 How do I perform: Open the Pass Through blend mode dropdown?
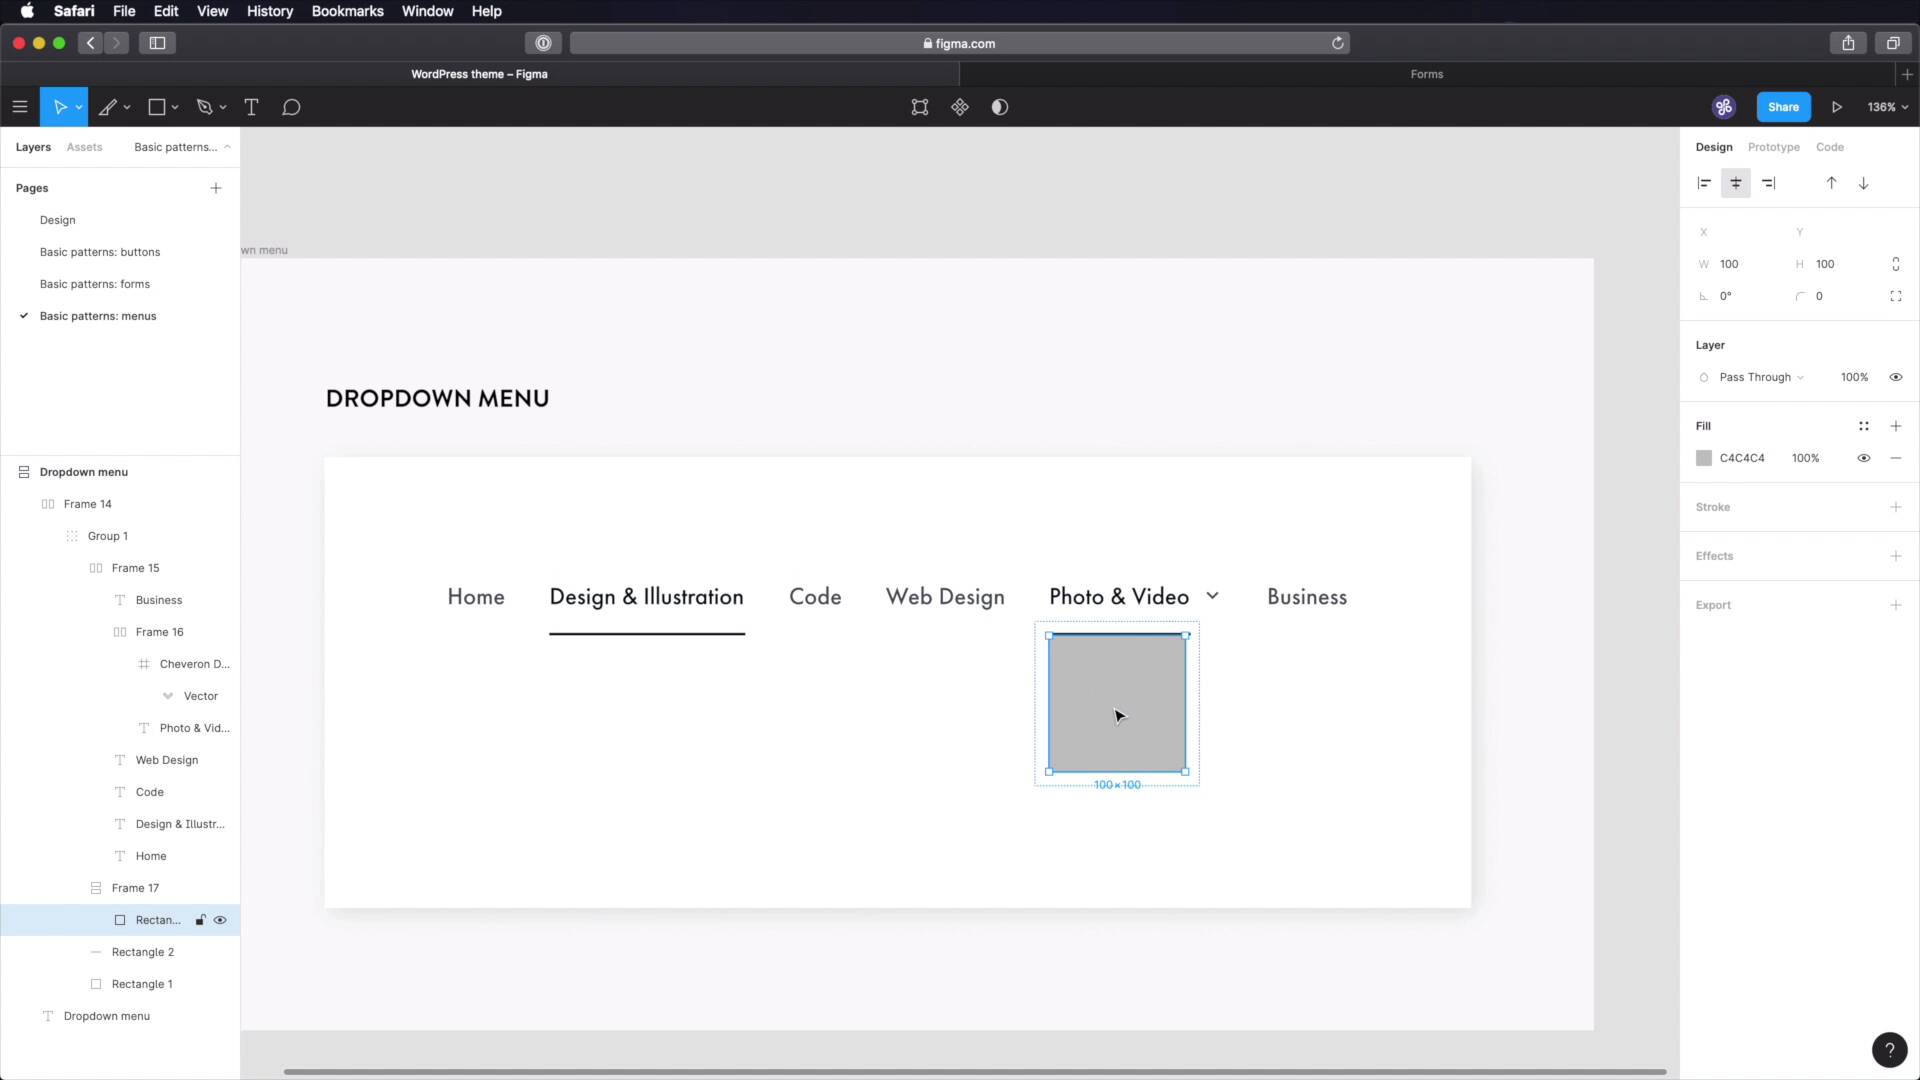tap(1760, 377)
